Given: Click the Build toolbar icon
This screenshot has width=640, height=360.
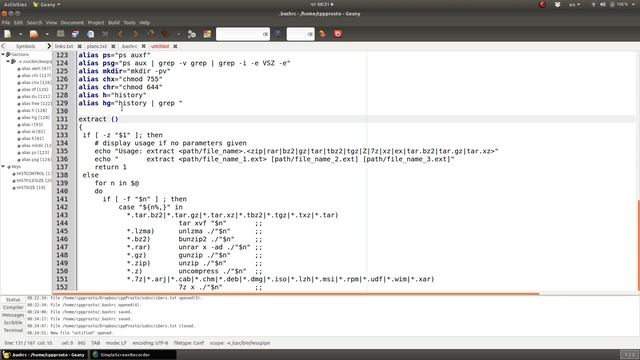Looking at the screenshot, I should click(x=165, y=34).
